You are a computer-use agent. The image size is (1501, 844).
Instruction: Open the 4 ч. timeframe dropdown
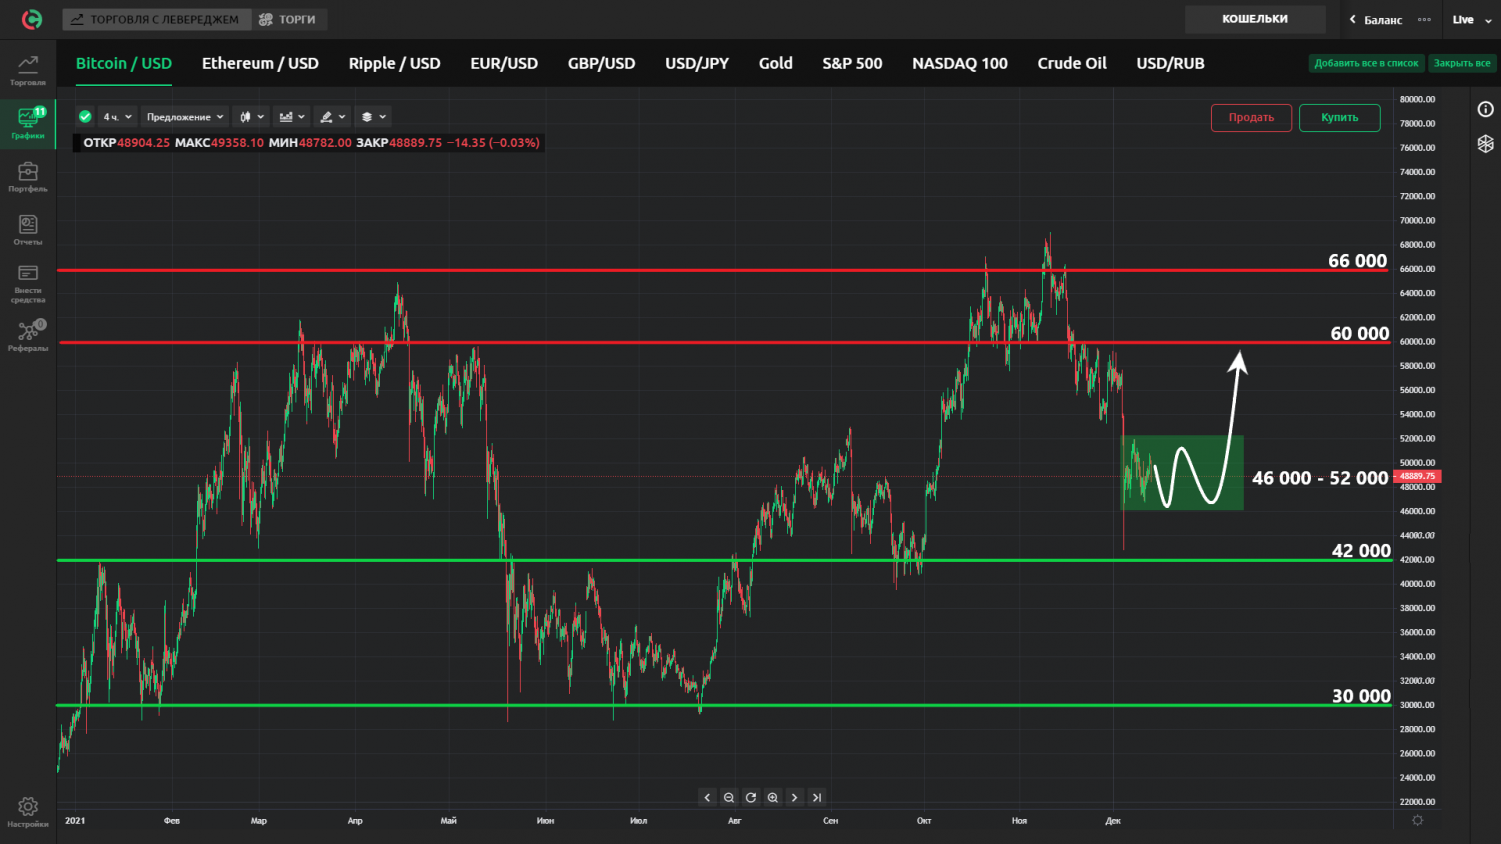(x=117, y=117)
